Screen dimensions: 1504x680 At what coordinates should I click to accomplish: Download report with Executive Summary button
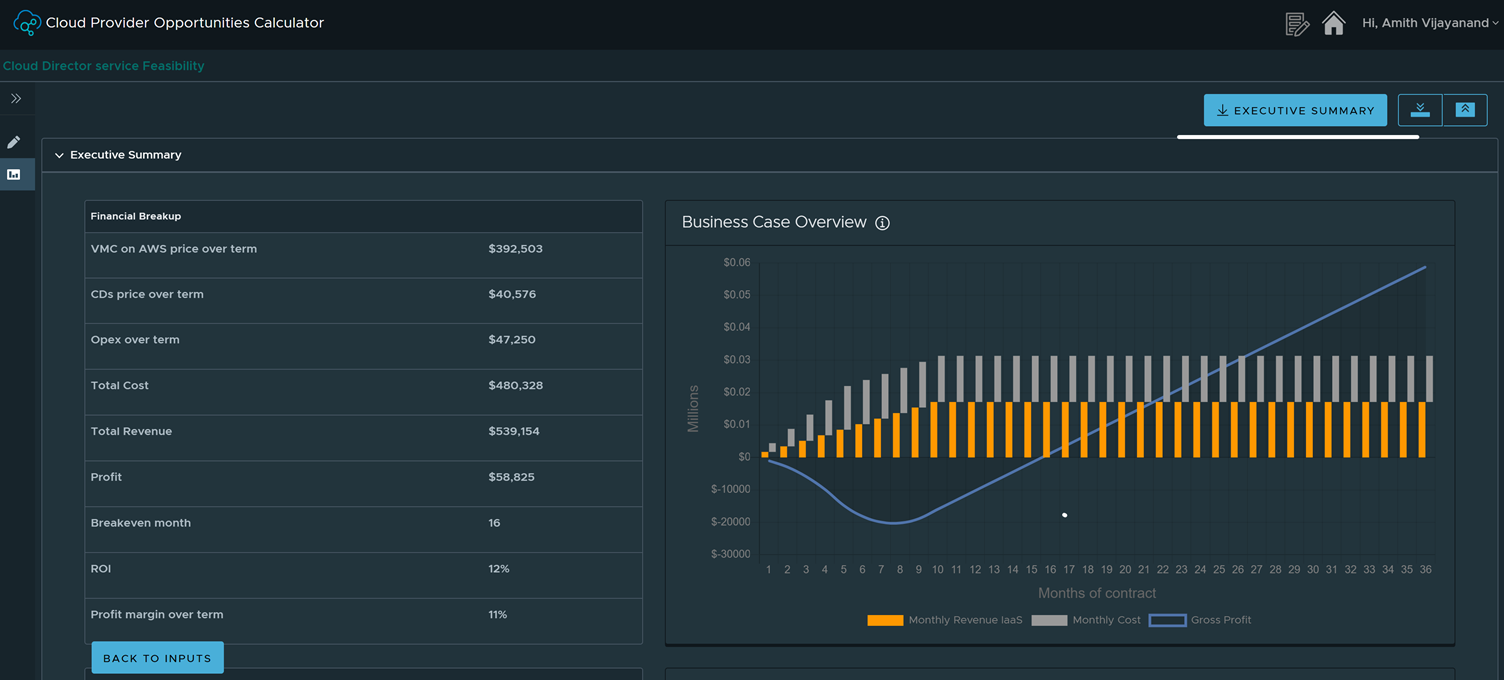click(1295, 110)
